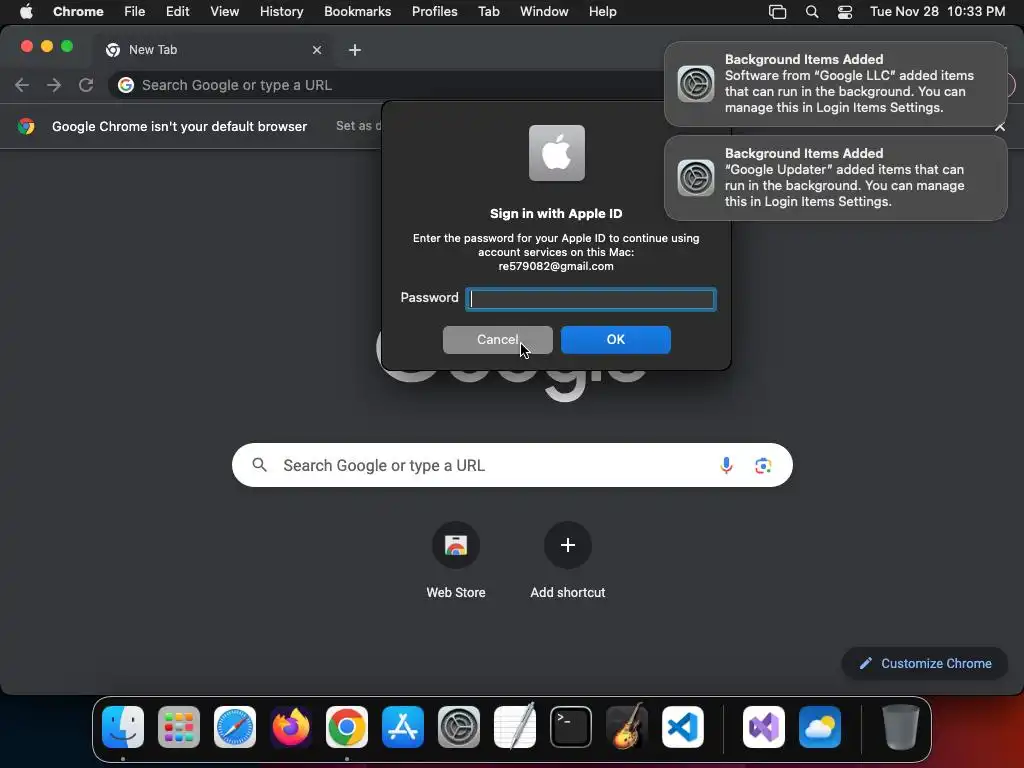Click the date and time in menu bar
This screenshot has width=1024, height=768.
pos(937,11)
